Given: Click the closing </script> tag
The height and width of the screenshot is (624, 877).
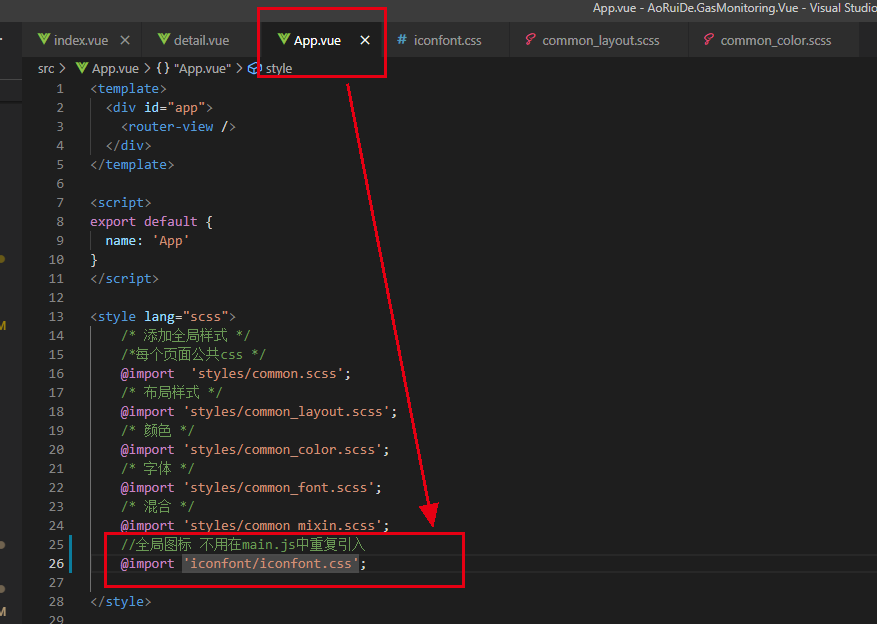Looking at the screenshot, I should pos(125,279).
